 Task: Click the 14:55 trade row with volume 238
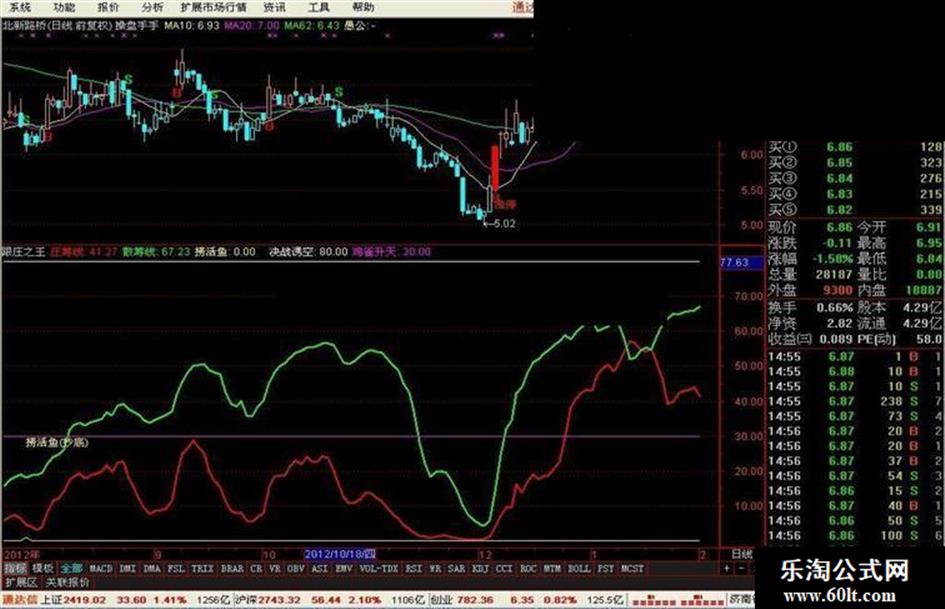[x=854, y=401]
